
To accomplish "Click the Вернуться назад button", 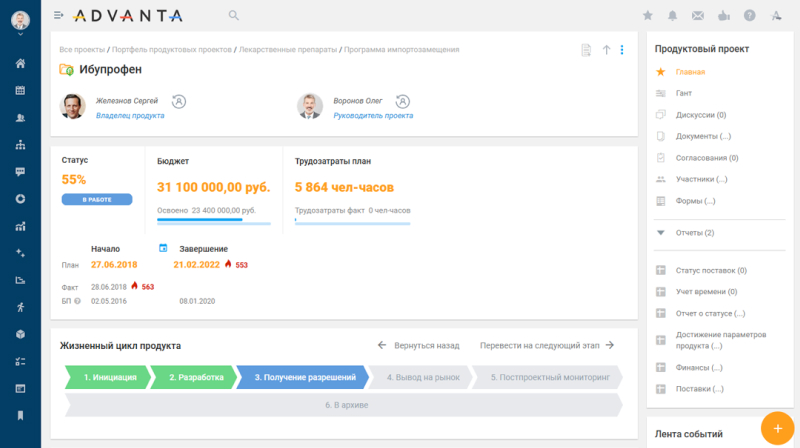I will [418, 345].
